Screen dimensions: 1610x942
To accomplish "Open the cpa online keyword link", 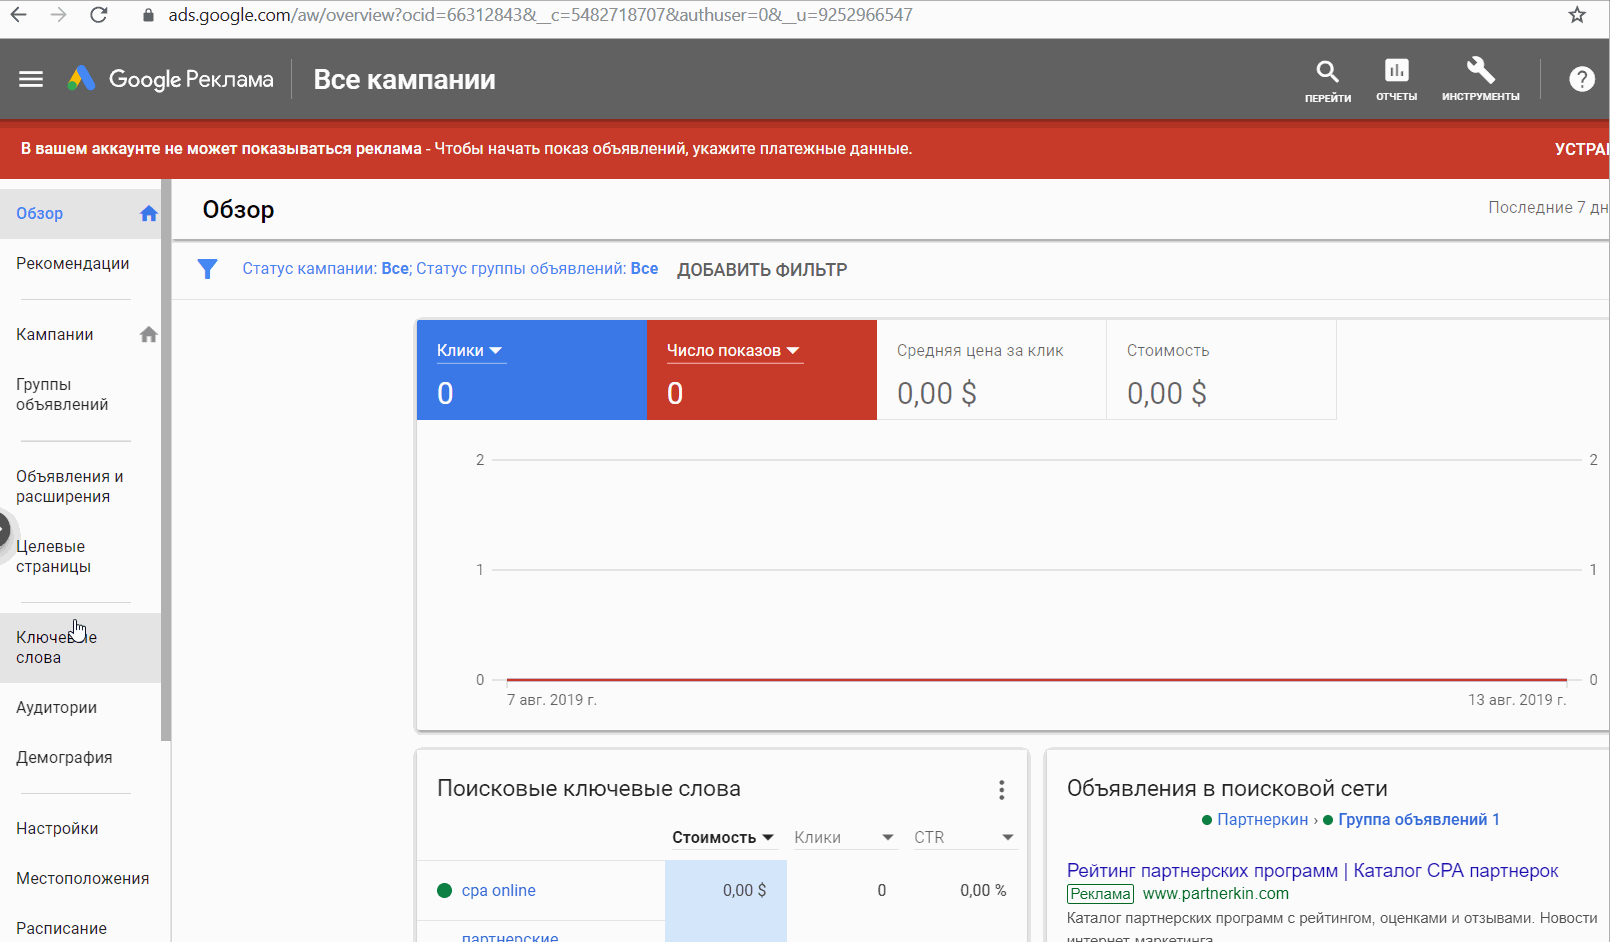I will coord(498,891).
